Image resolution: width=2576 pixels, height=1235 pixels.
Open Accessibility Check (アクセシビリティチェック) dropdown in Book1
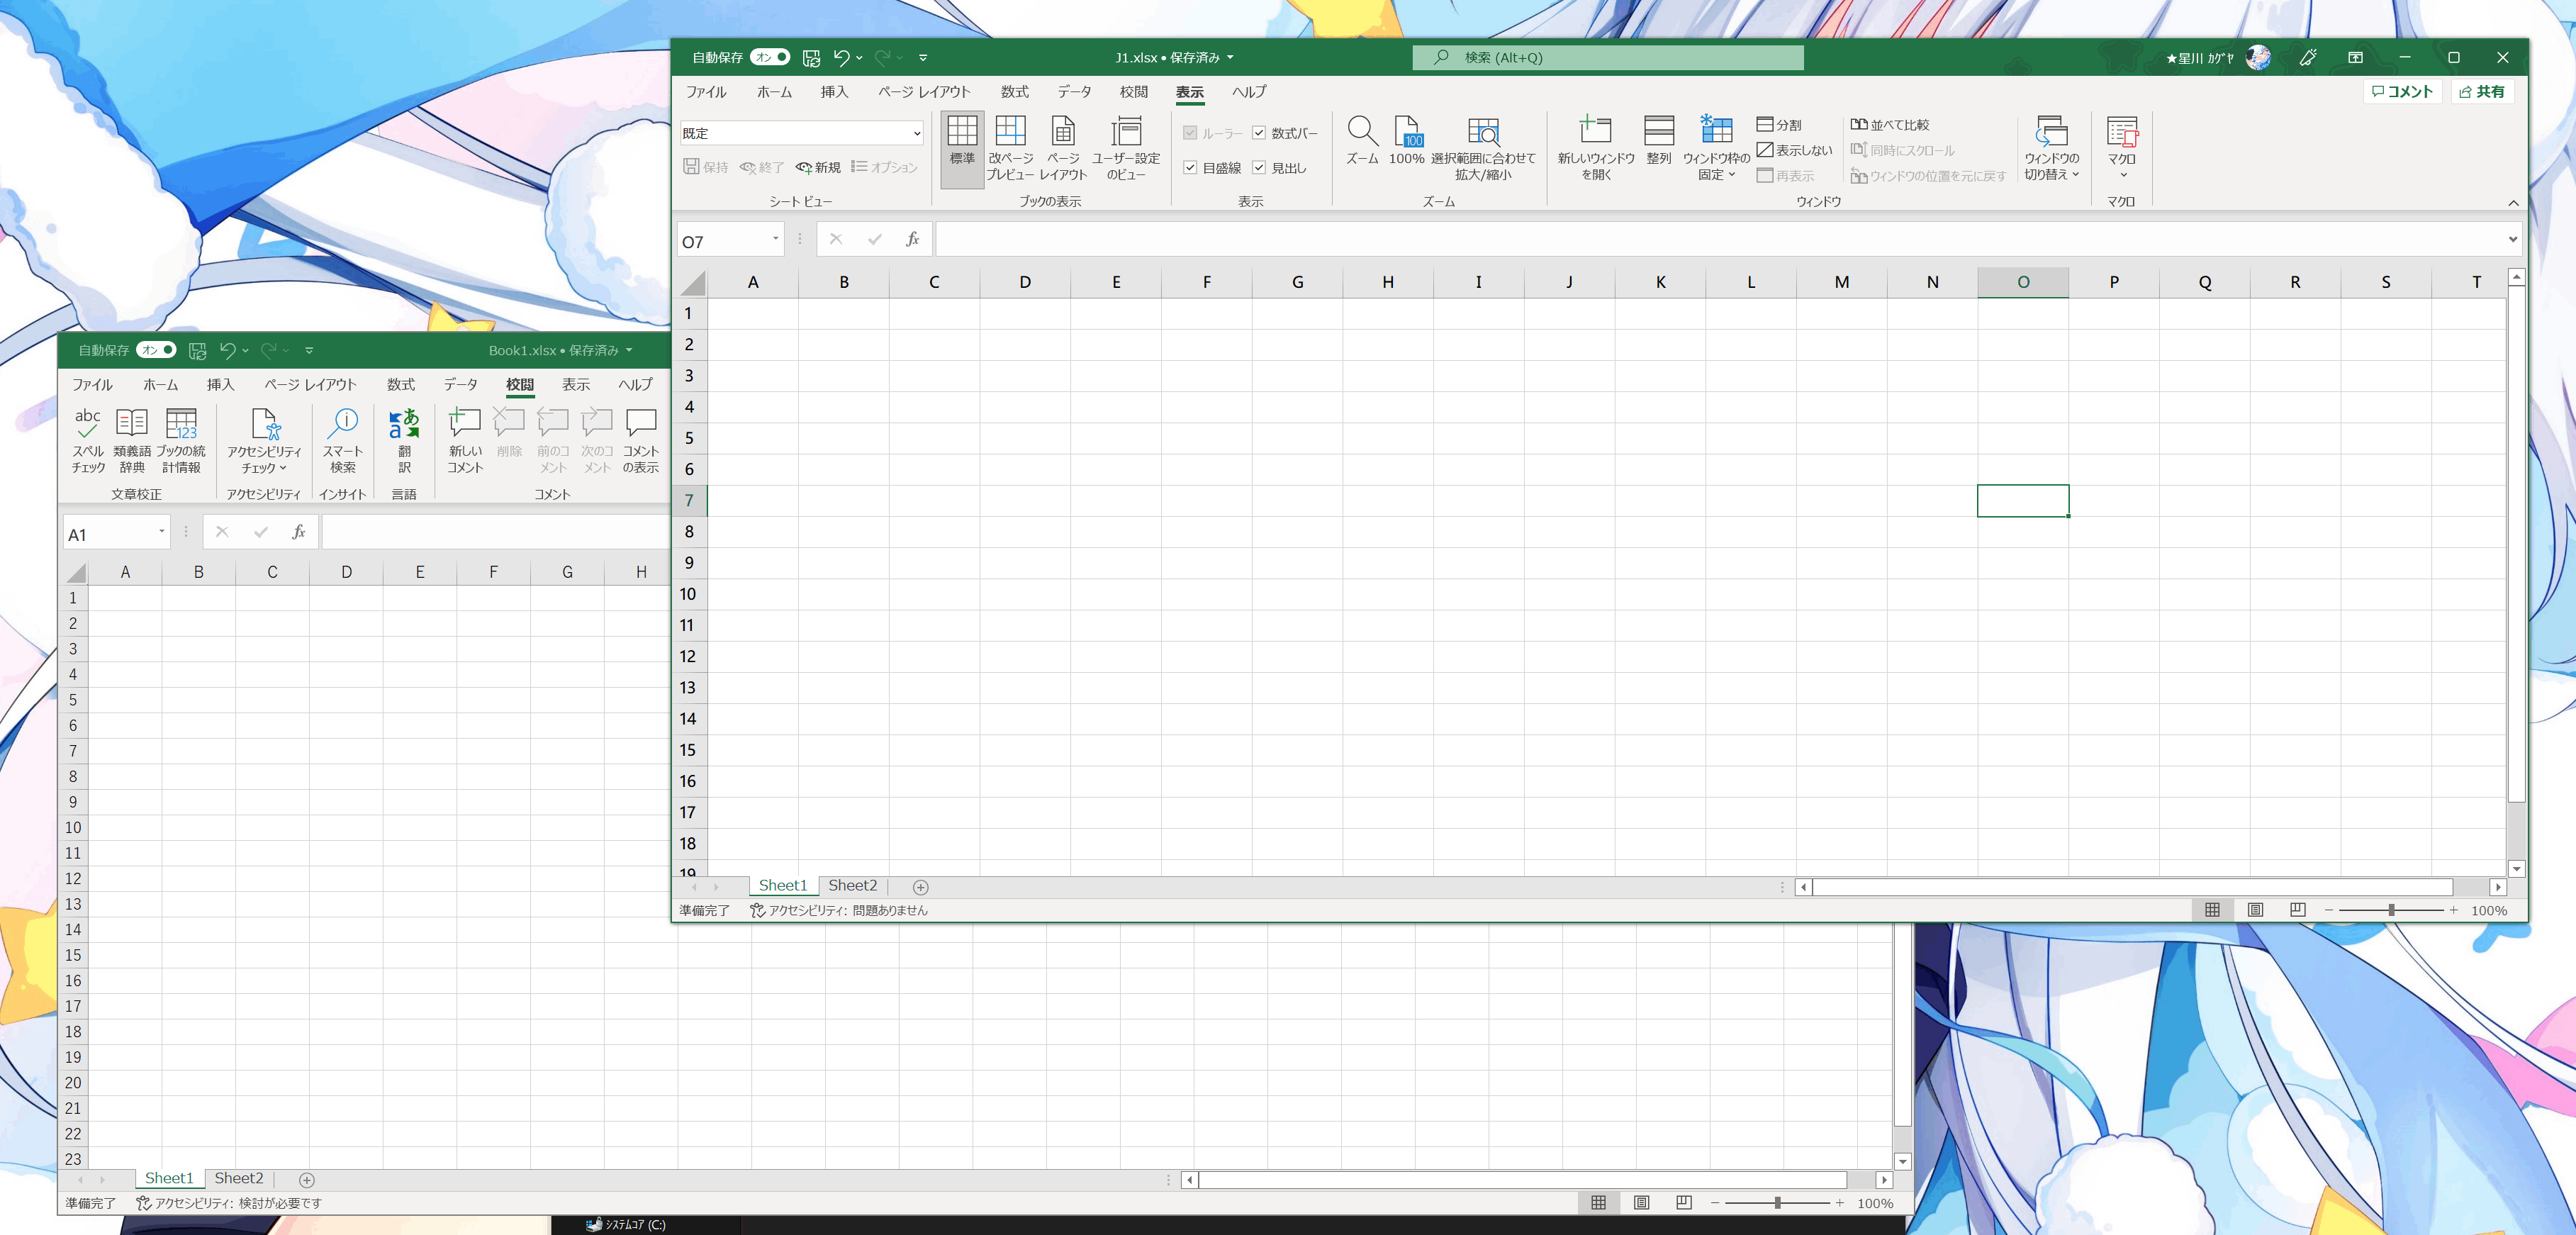(264, 460)
